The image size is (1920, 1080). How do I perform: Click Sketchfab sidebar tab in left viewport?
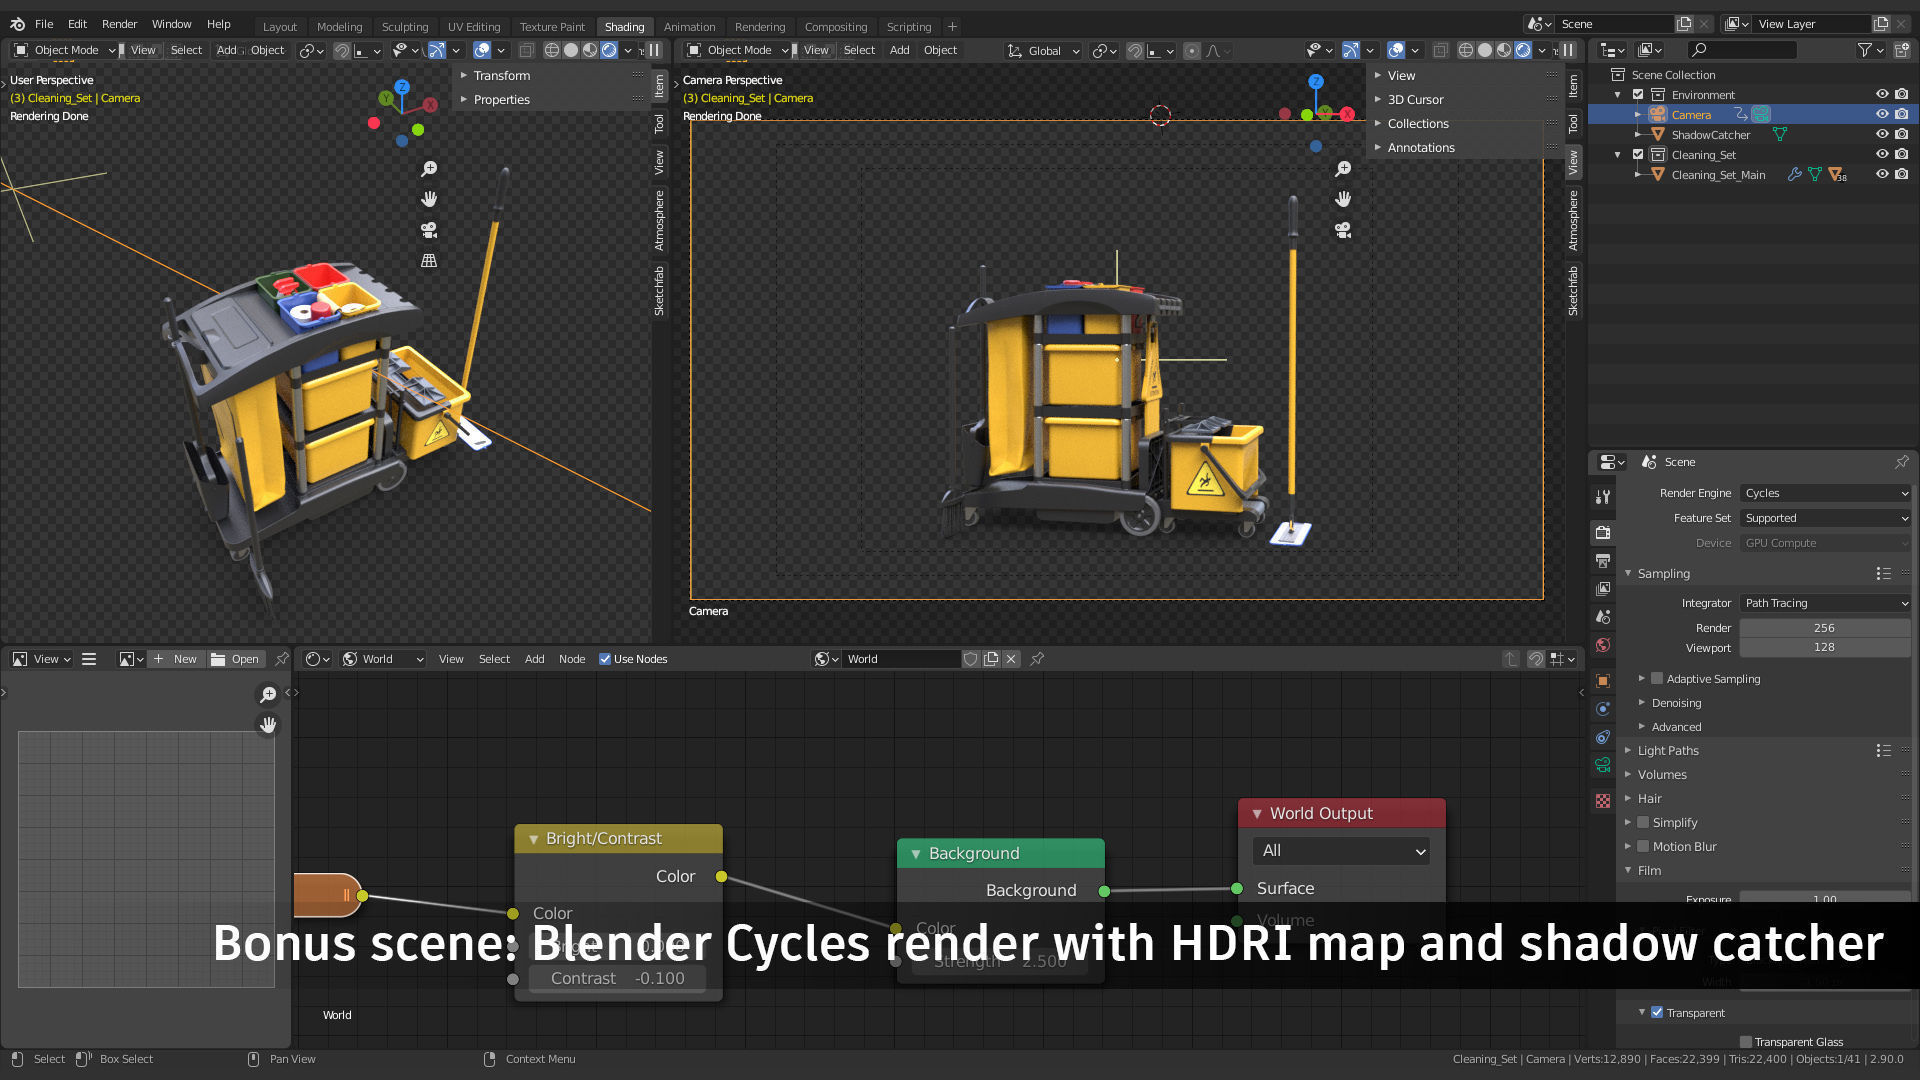(x=659, y=291)
